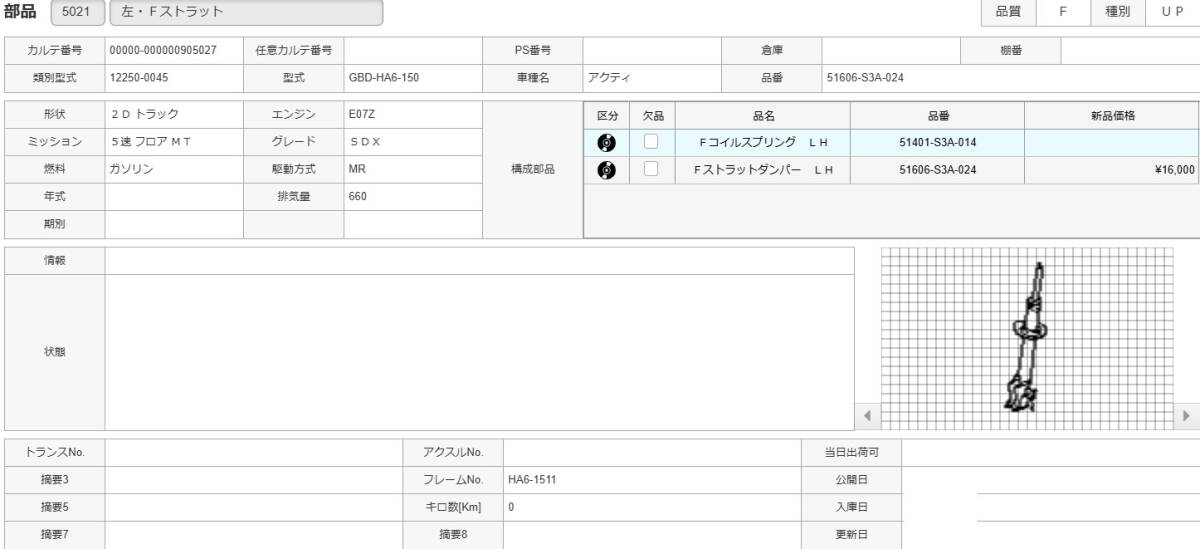Click the empty PS番号 field
The image size is (1200, 549).
click(x=652, y=50)
